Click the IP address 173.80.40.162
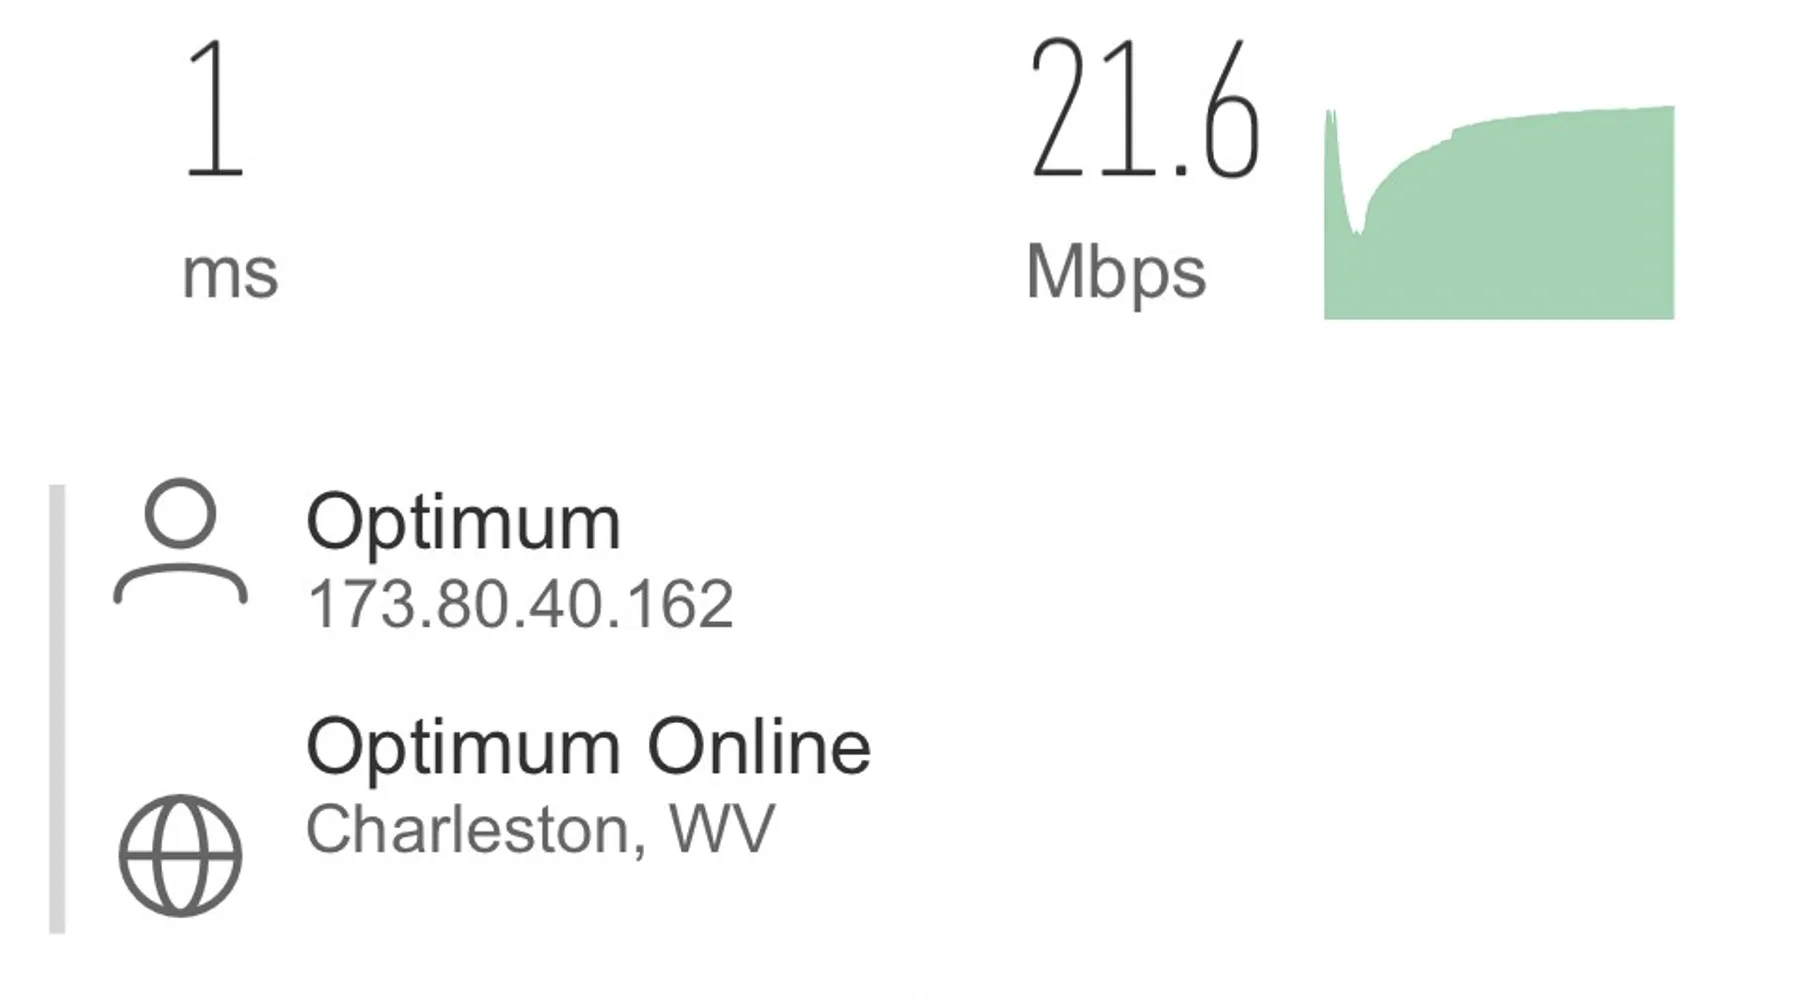 pos(520,605)
